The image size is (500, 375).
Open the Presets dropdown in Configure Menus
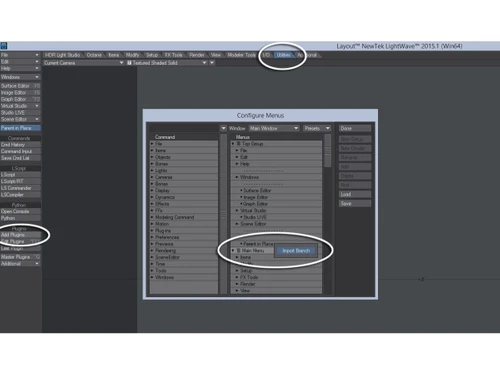point(317,128)
